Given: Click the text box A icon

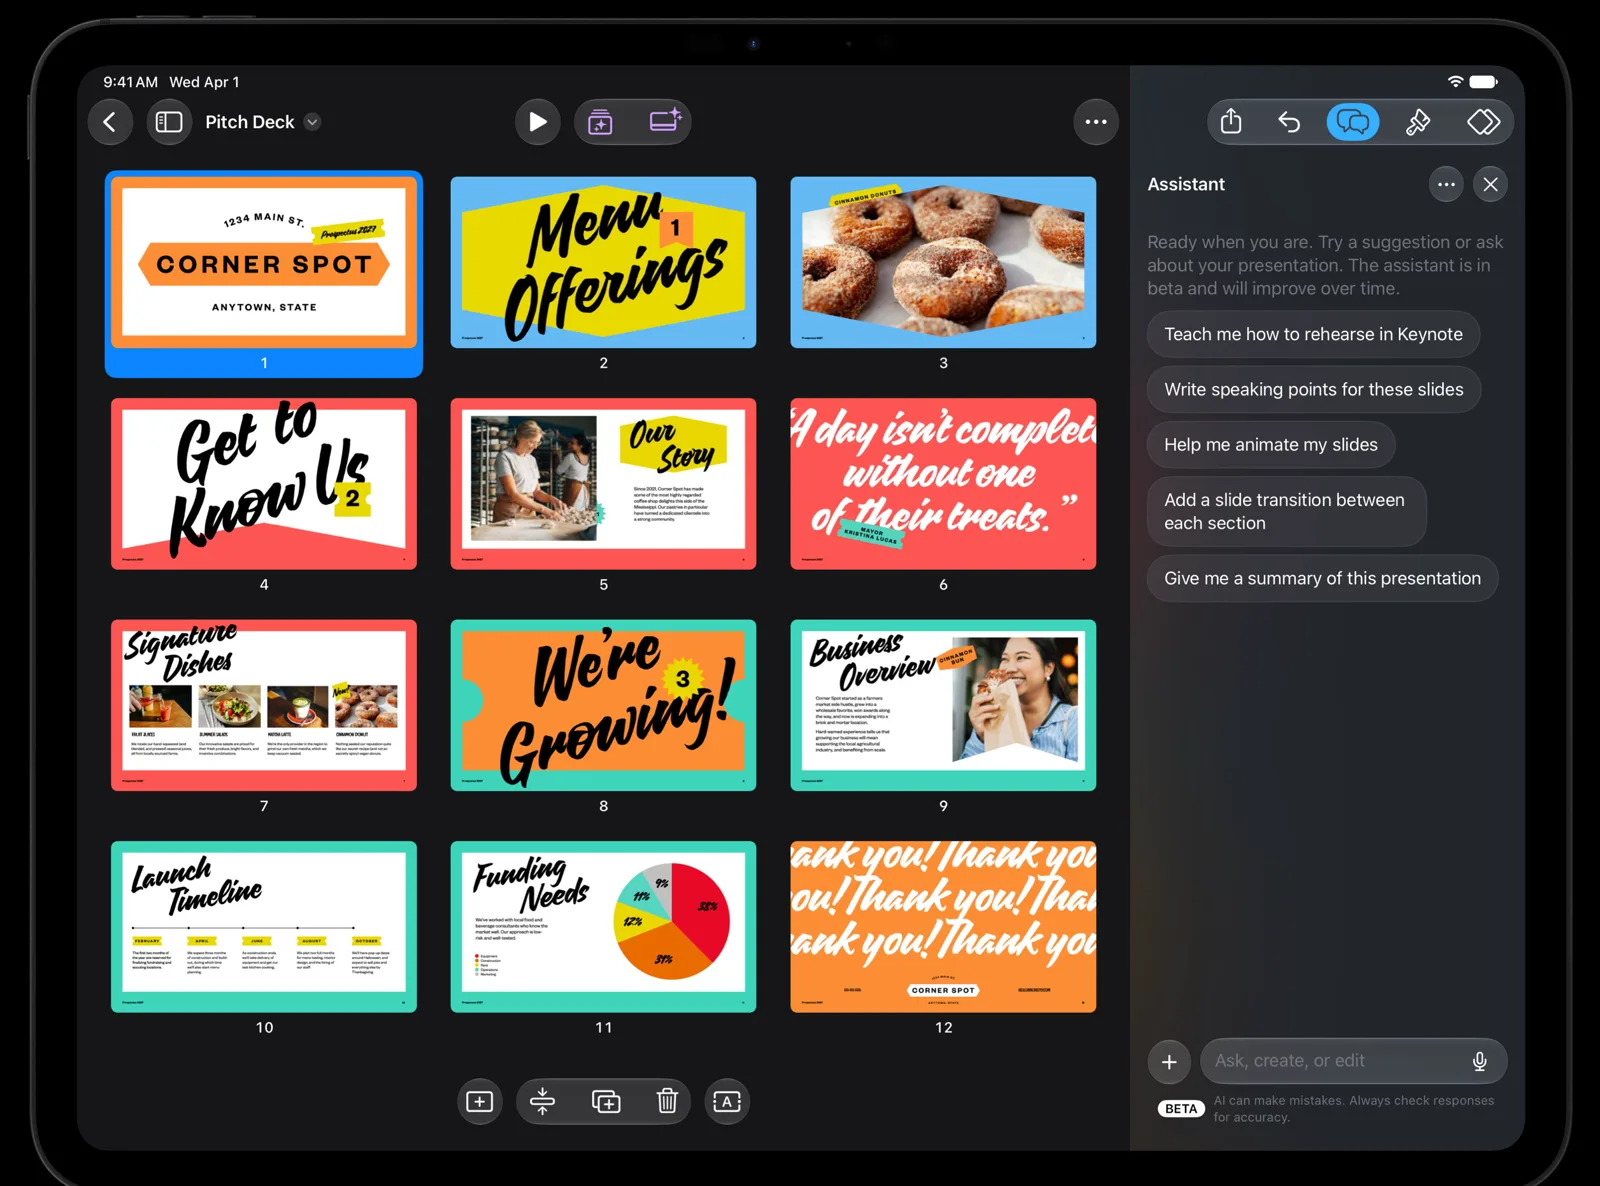Looking at the screenshot, I should pos(727,1102).
